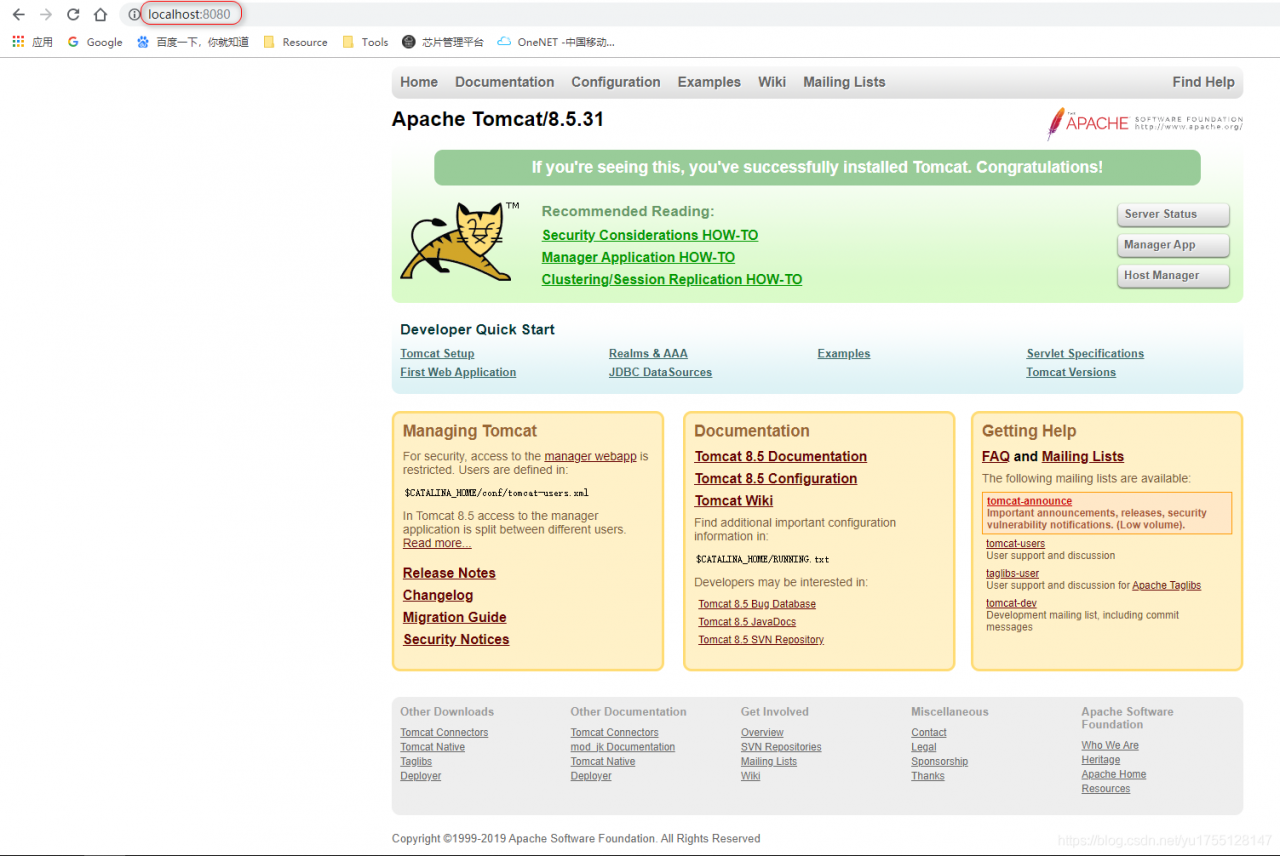This screenshot has height=856, width=1280.
Task: Open the taglibs-user mailing list link
Action: click(x=1012, y=574)
